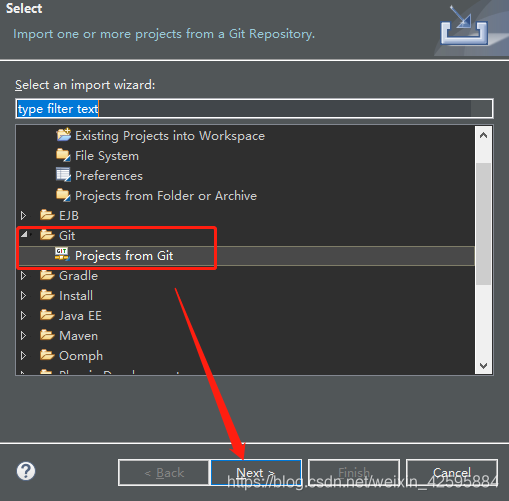Select the Git category label
The height and width of the screenshot is (501, 509).
tap(67, 236)
